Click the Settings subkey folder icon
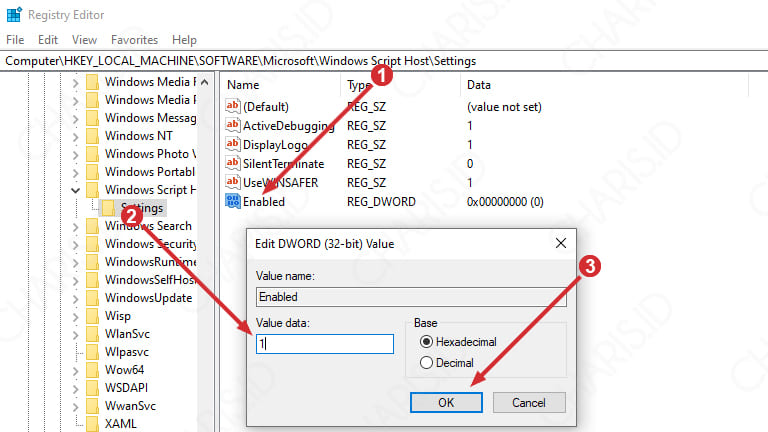Image resolution: width=768 pixels, height=432 pixels. [x=108, y=208]
